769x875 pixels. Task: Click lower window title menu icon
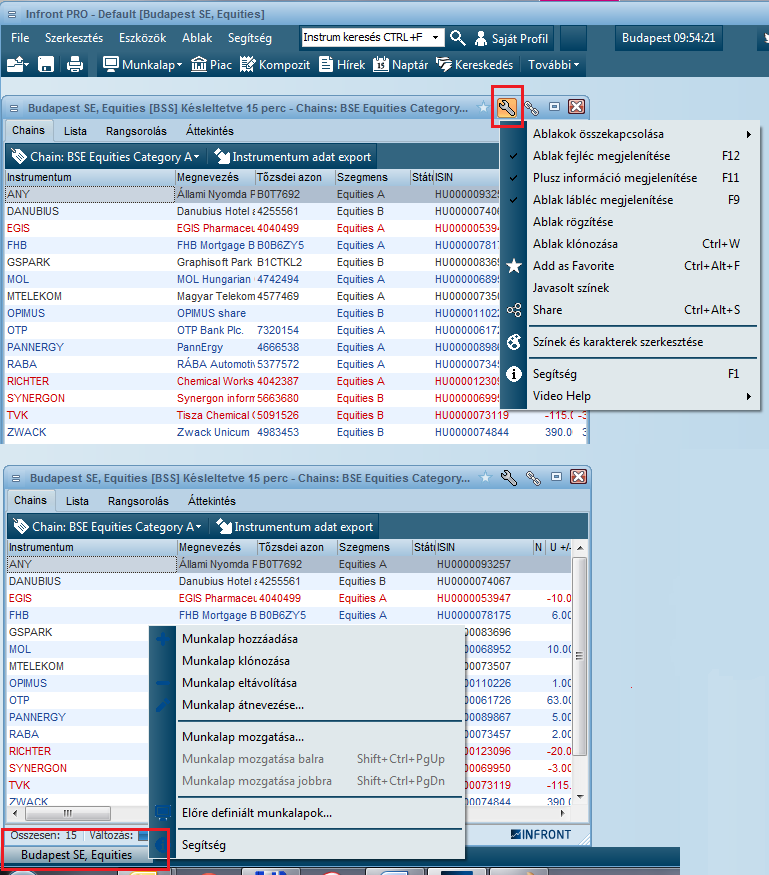pyautogui.click(x=16, y=478)
